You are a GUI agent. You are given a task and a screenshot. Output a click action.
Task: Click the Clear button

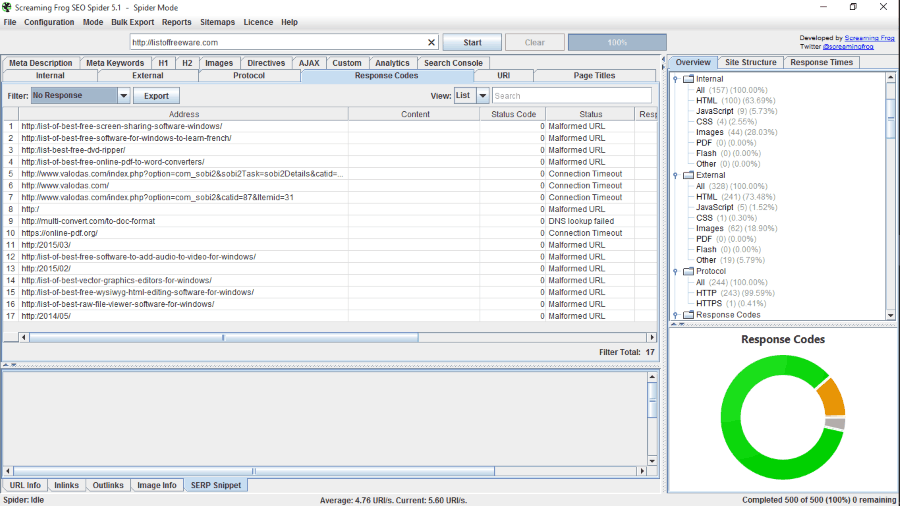pyautogui.click(x=534, y=42)
